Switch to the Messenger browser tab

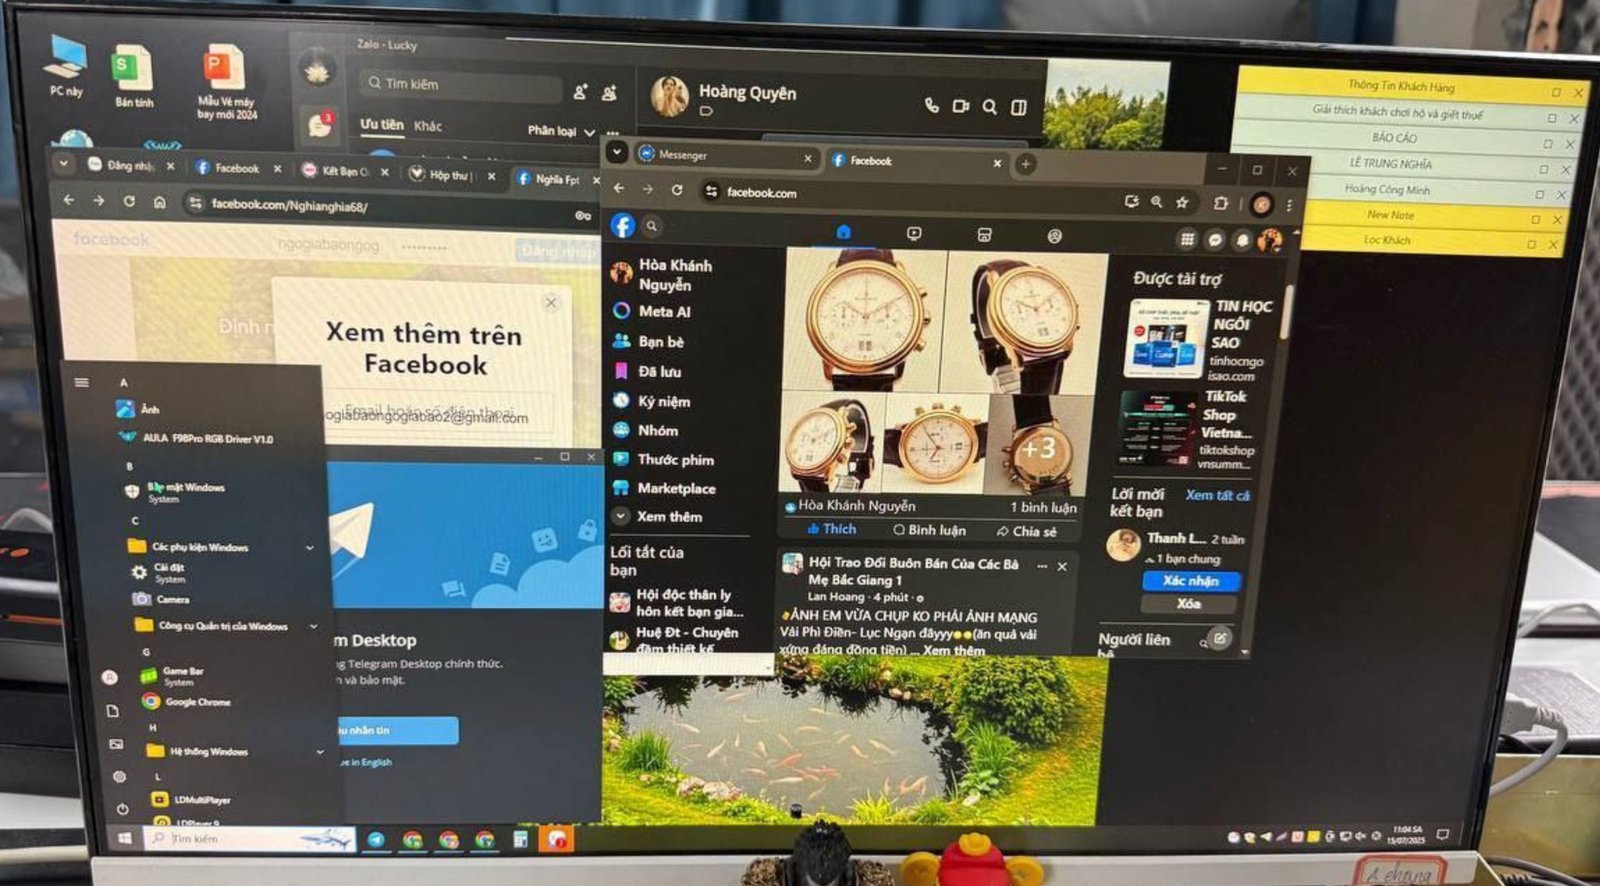[x=720, y=156]
